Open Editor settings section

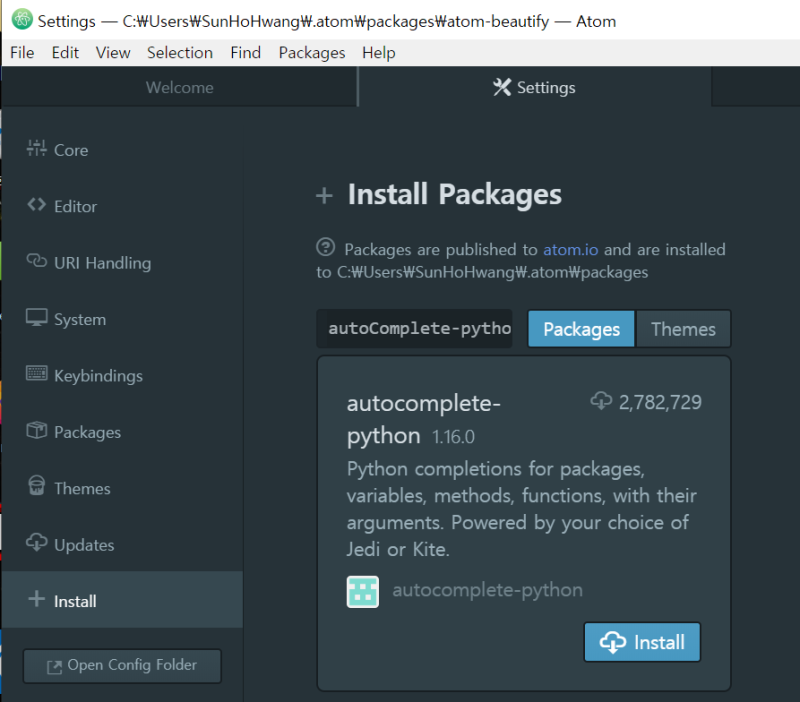tap(122, 206)
